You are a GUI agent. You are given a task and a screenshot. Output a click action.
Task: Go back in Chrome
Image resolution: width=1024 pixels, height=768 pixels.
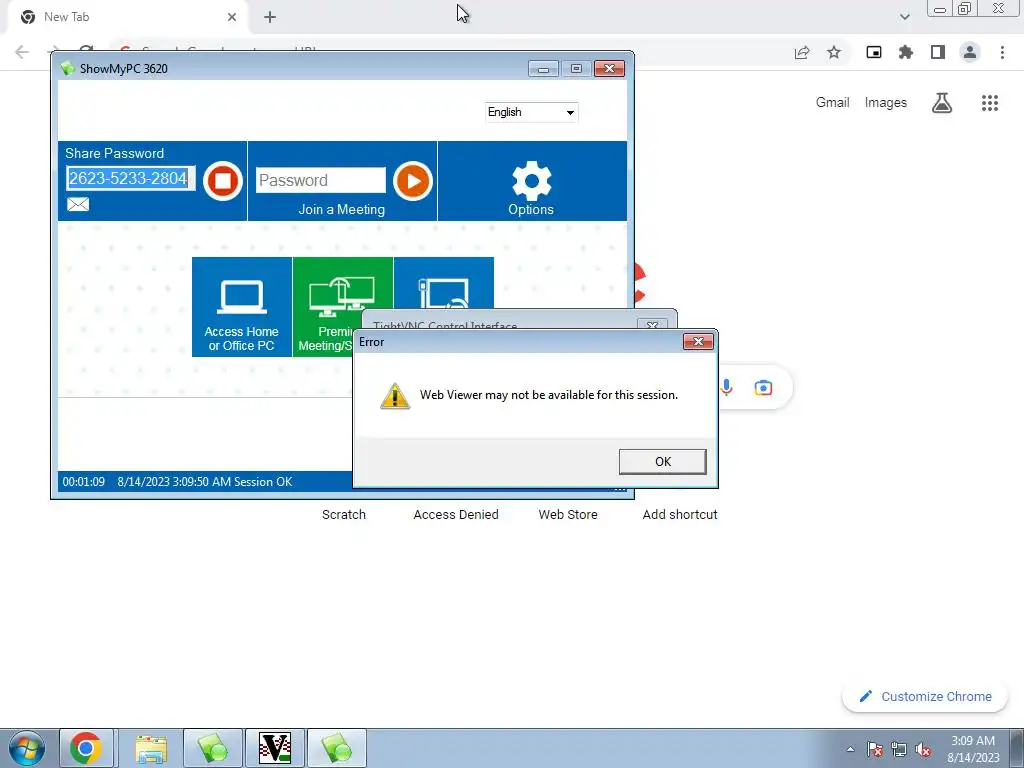click(x=22, y=52)
